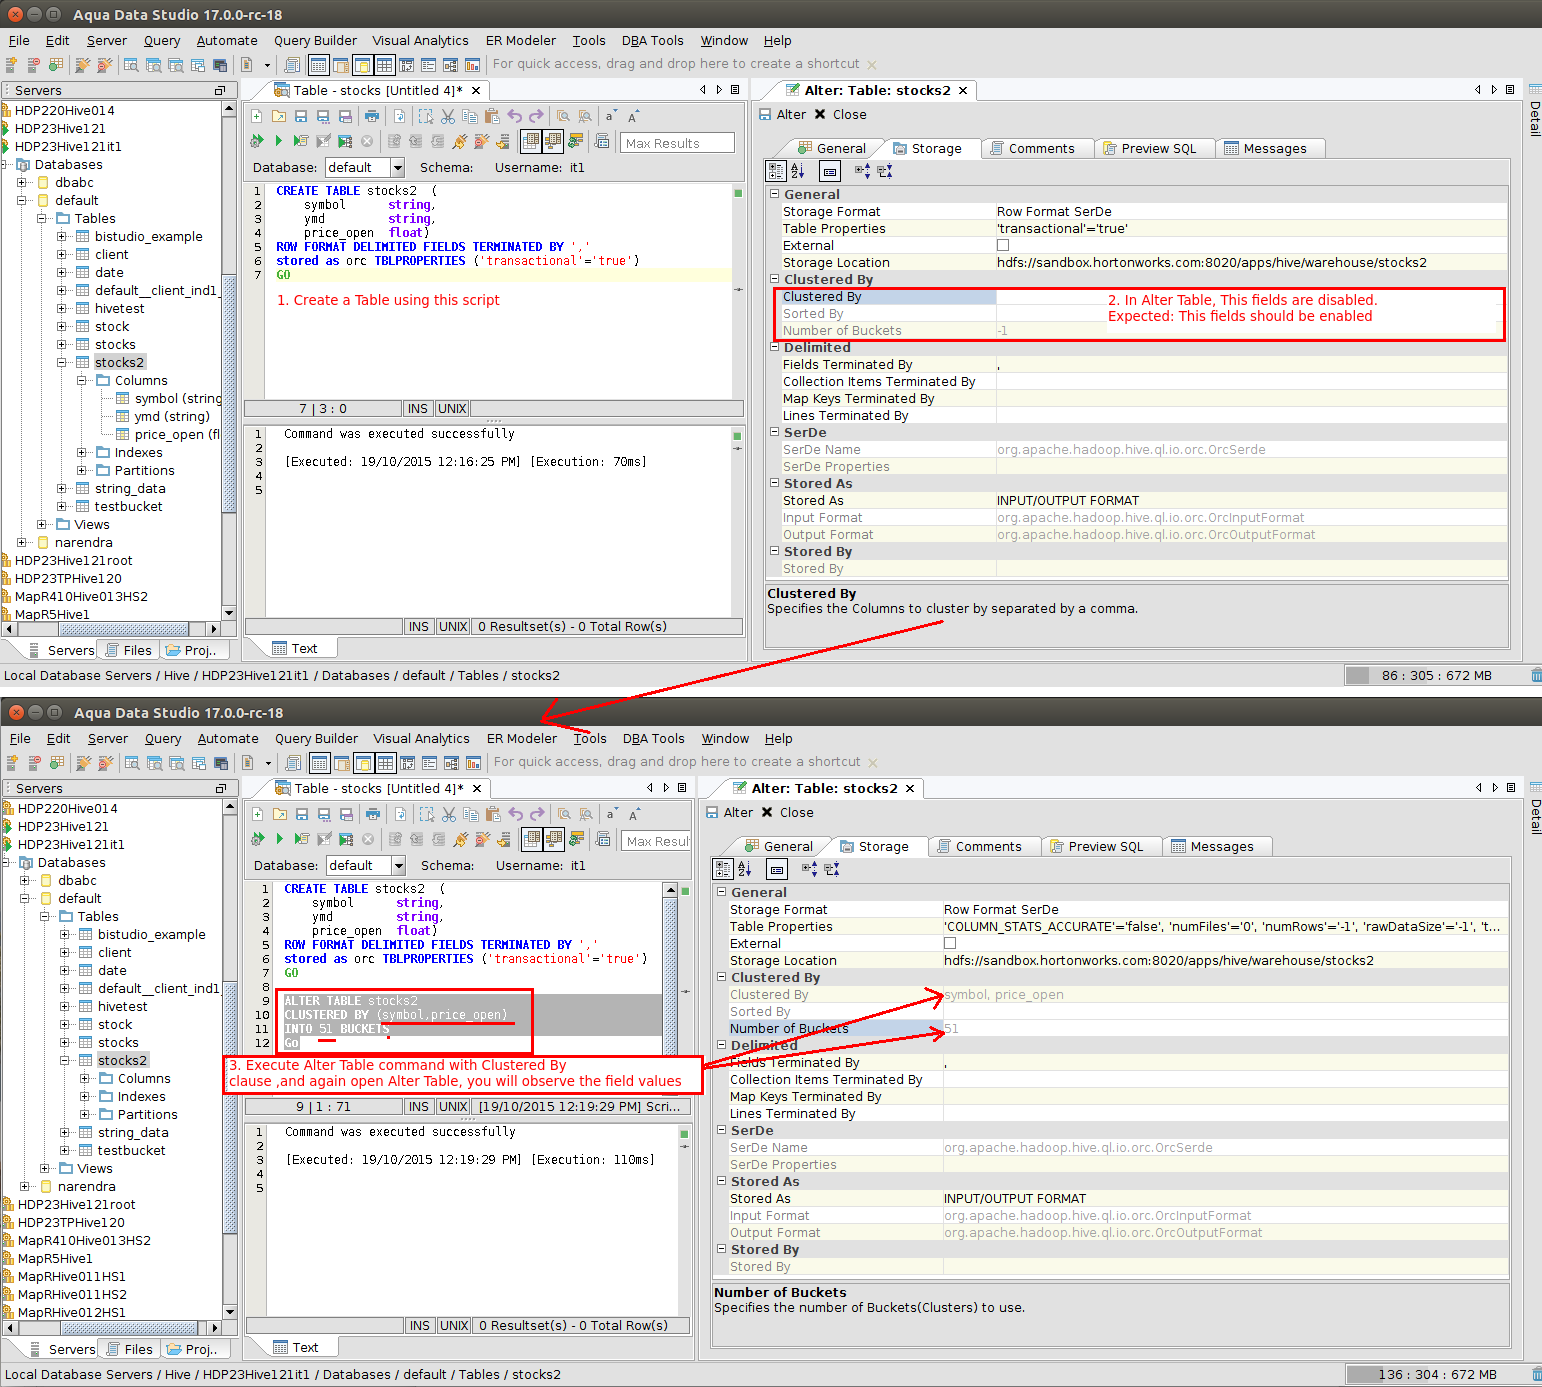Click the ER Modeler icon in upper toolbar
1542x1387 pixels.
(450, 64)
